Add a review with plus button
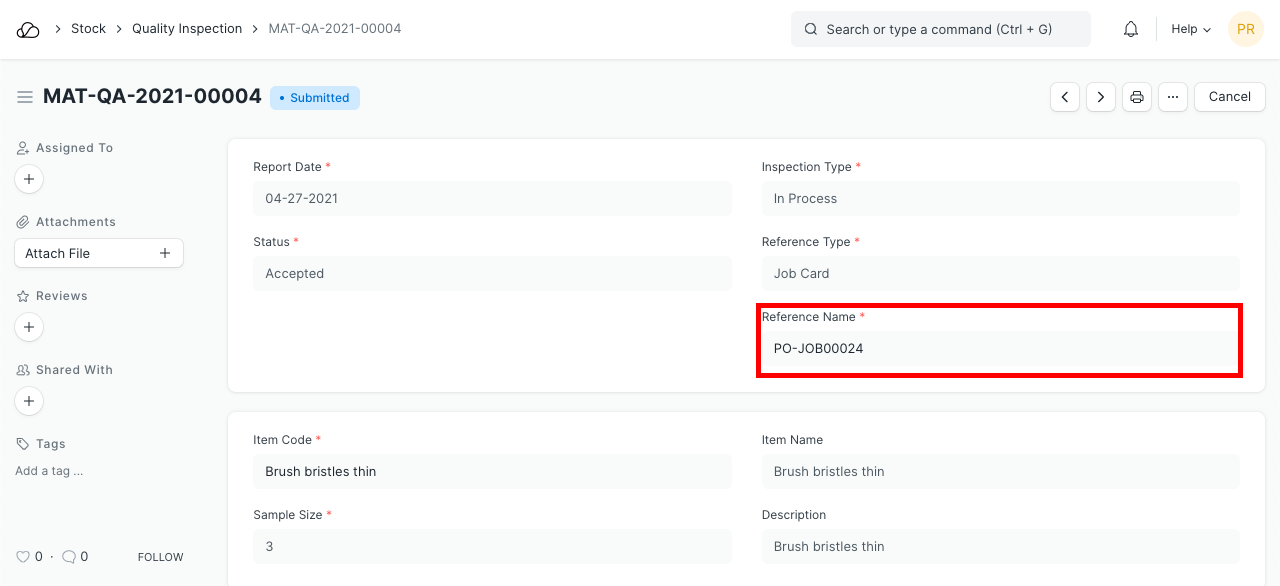1280x586 pixels. pyautogui.click(x=29, y=327)
